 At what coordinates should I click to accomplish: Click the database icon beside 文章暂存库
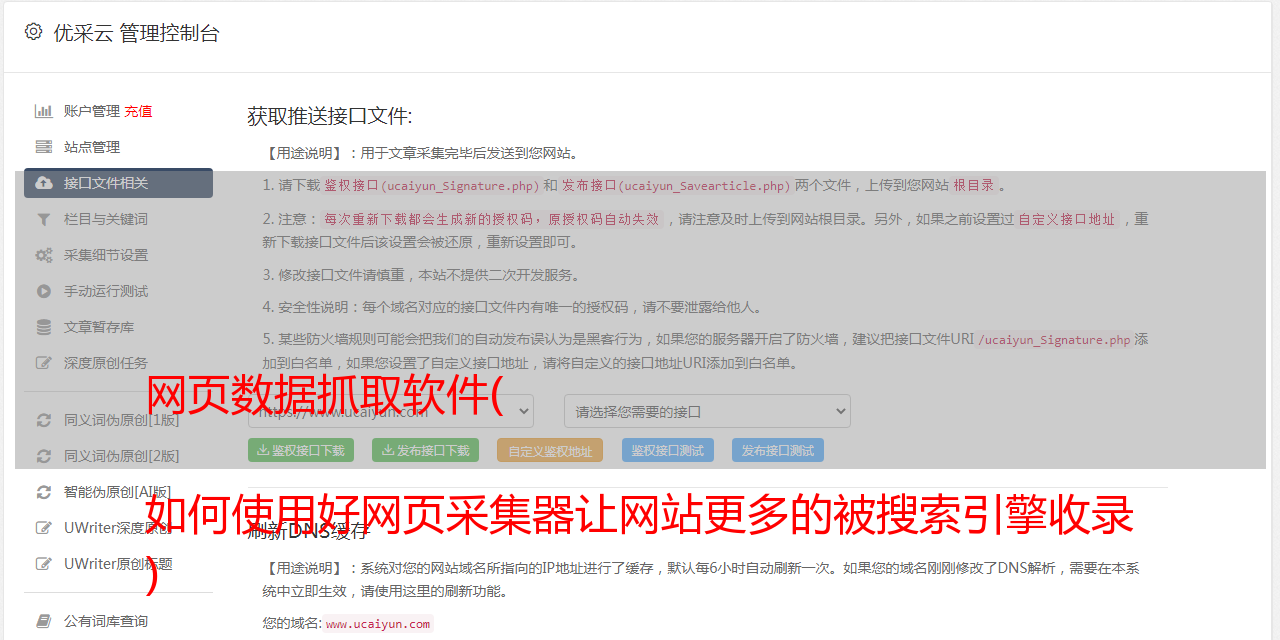click(44, 327)
